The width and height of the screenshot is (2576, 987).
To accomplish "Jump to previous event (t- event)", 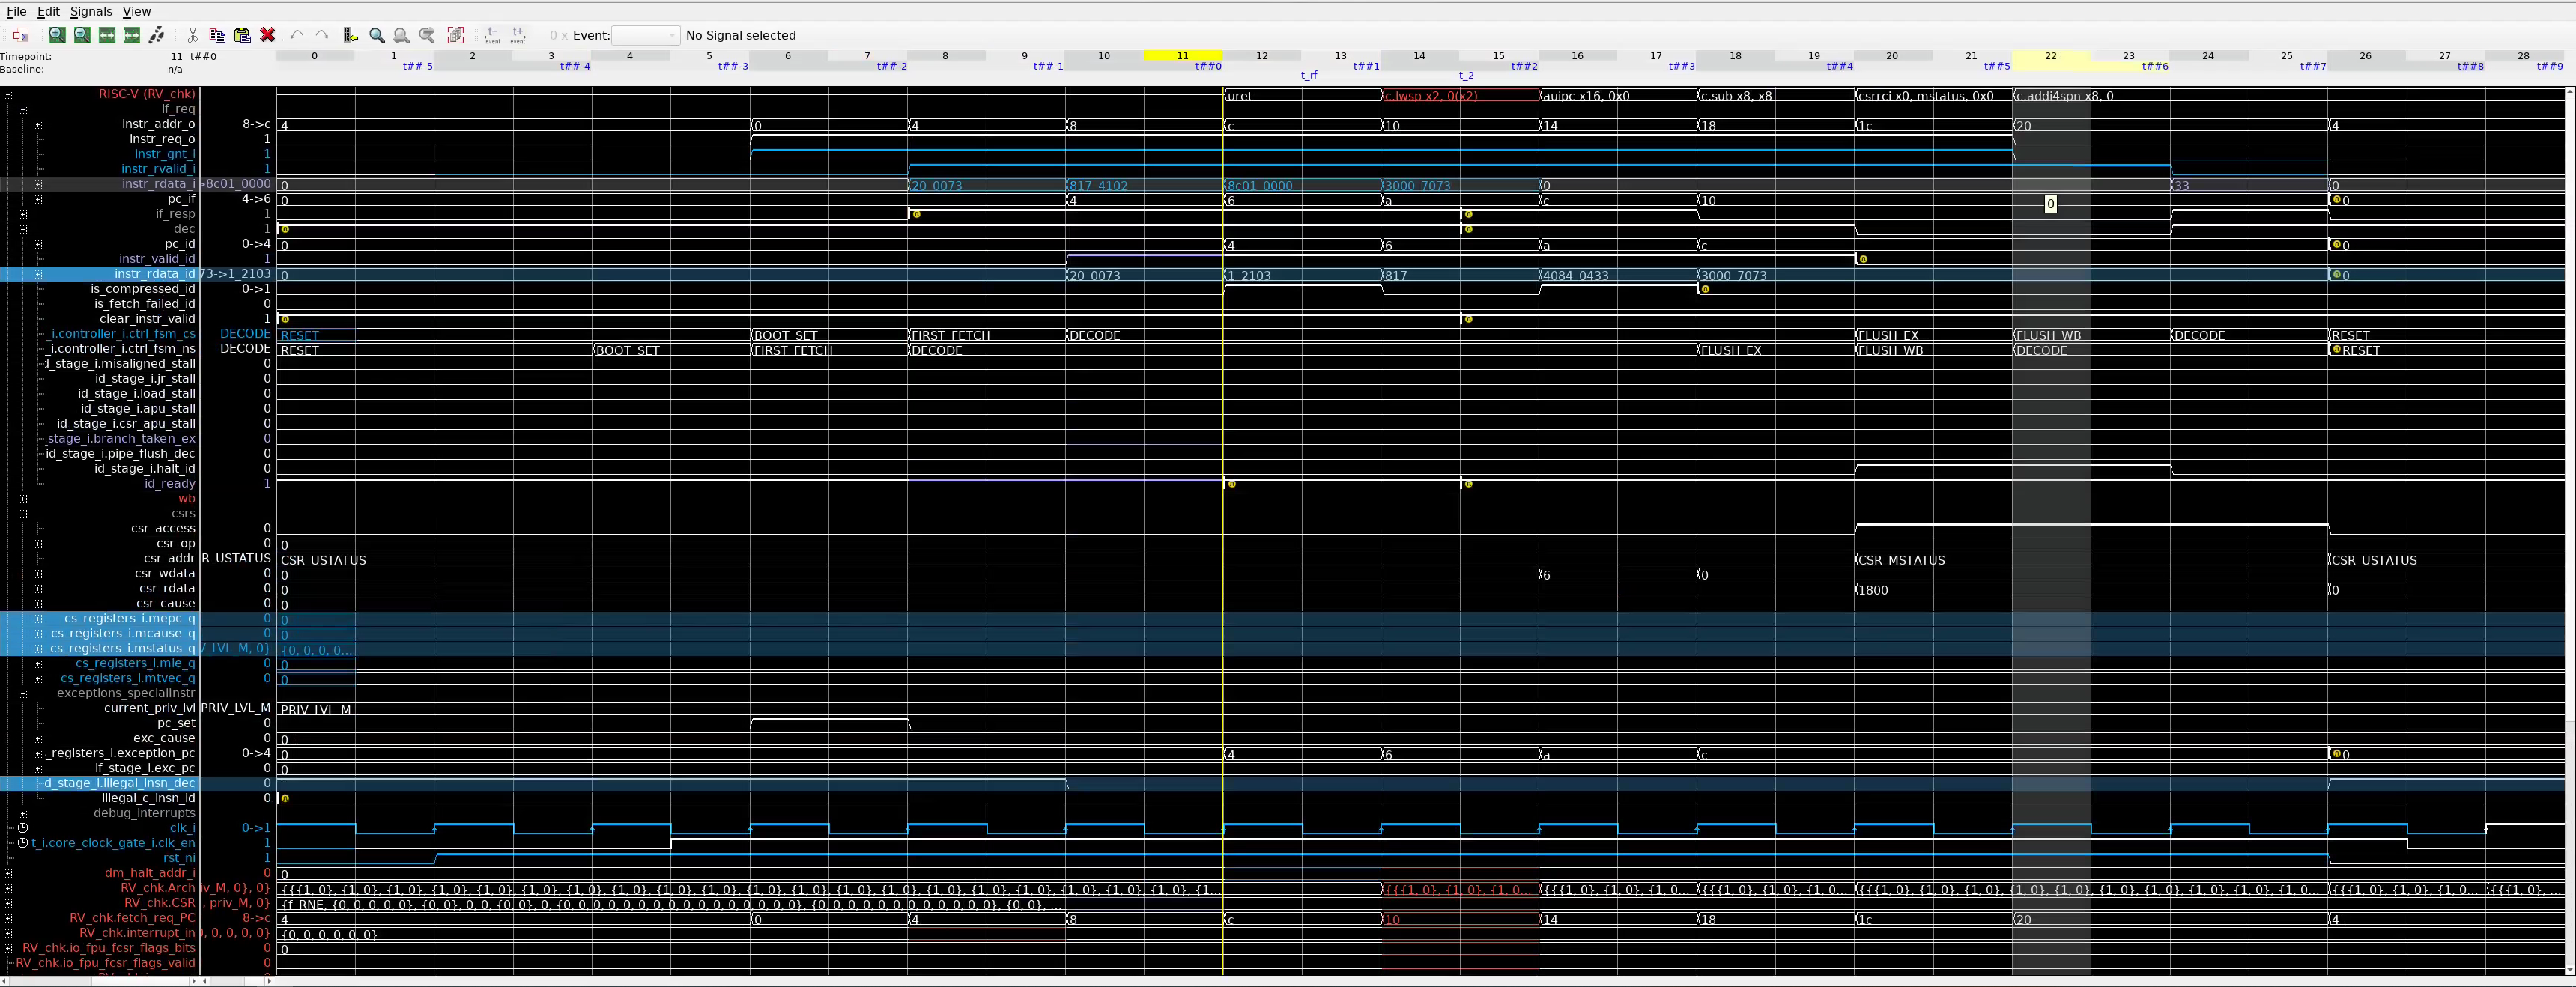I will (x=492, y=36).
